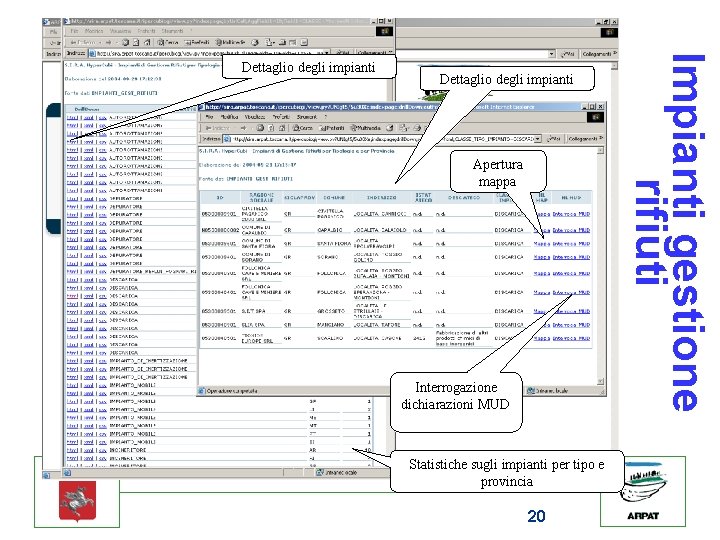Viewport: 720px width, 540px height.
Task: Open Cerca in the front detail window toolbar
Action: click(303, 128)
